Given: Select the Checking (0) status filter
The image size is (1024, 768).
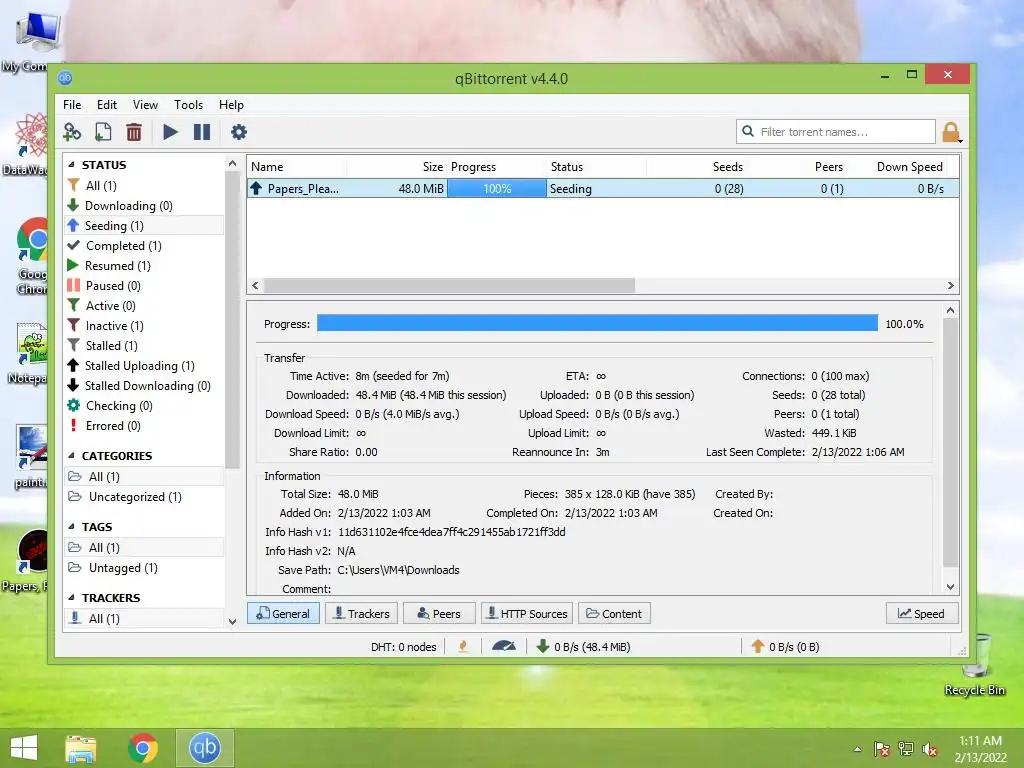Looking at the screenshot, I should 144,406.
